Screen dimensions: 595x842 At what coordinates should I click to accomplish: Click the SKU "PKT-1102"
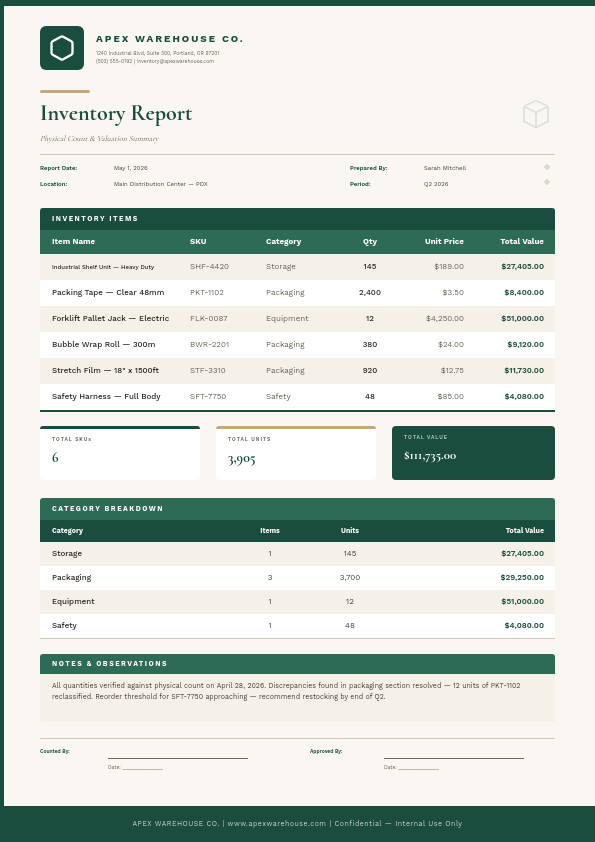207,293
